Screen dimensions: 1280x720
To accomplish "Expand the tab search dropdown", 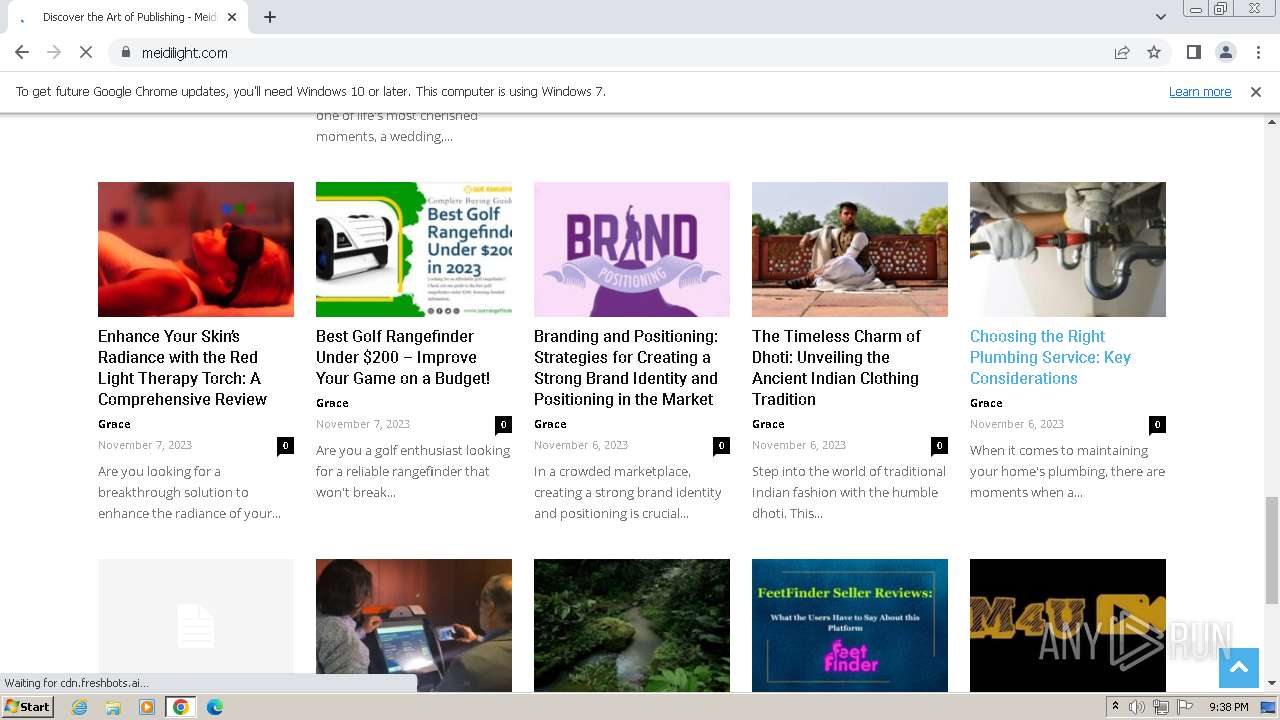I will (1160, 17).
